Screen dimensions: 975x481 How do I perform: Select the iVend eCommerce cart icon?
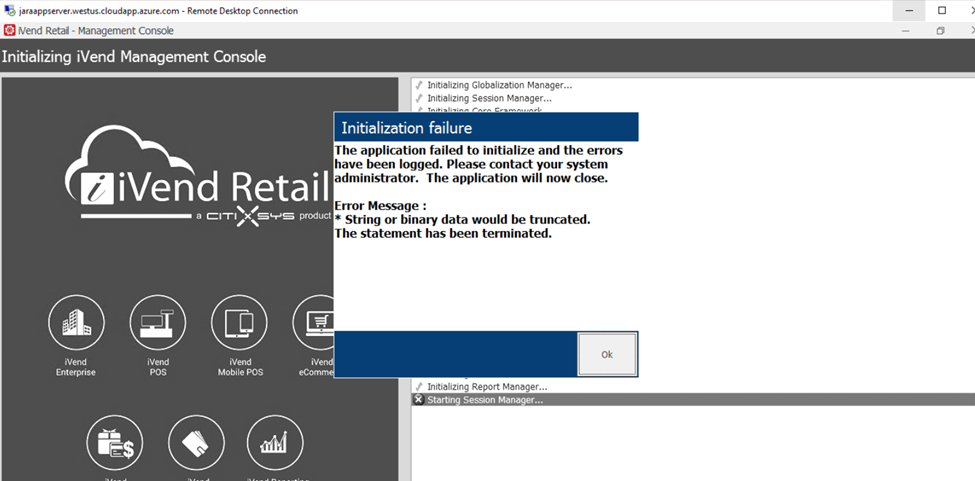[x=313, y=323]
